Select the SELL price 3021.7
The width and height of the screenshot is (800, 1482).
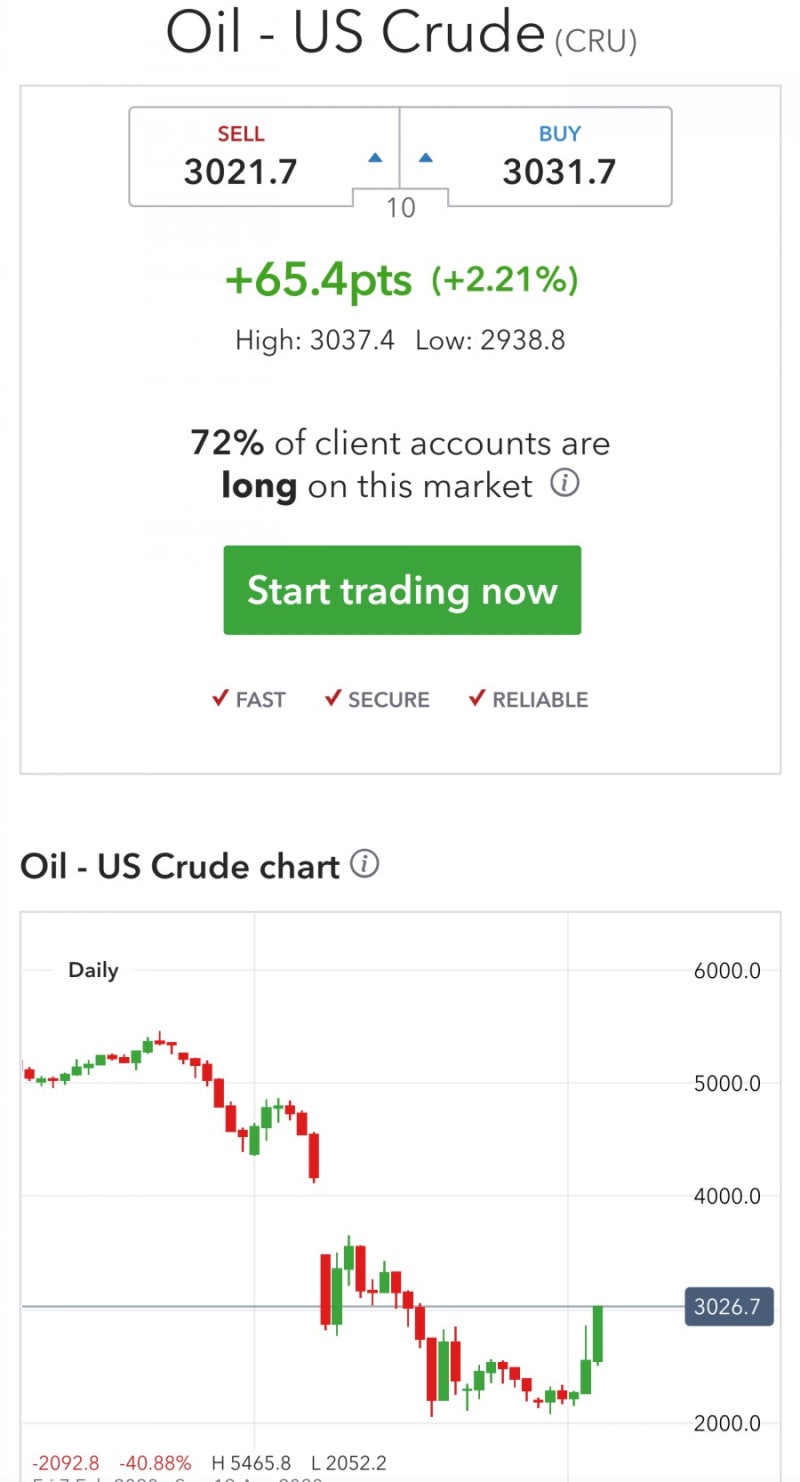click(241, 172)
